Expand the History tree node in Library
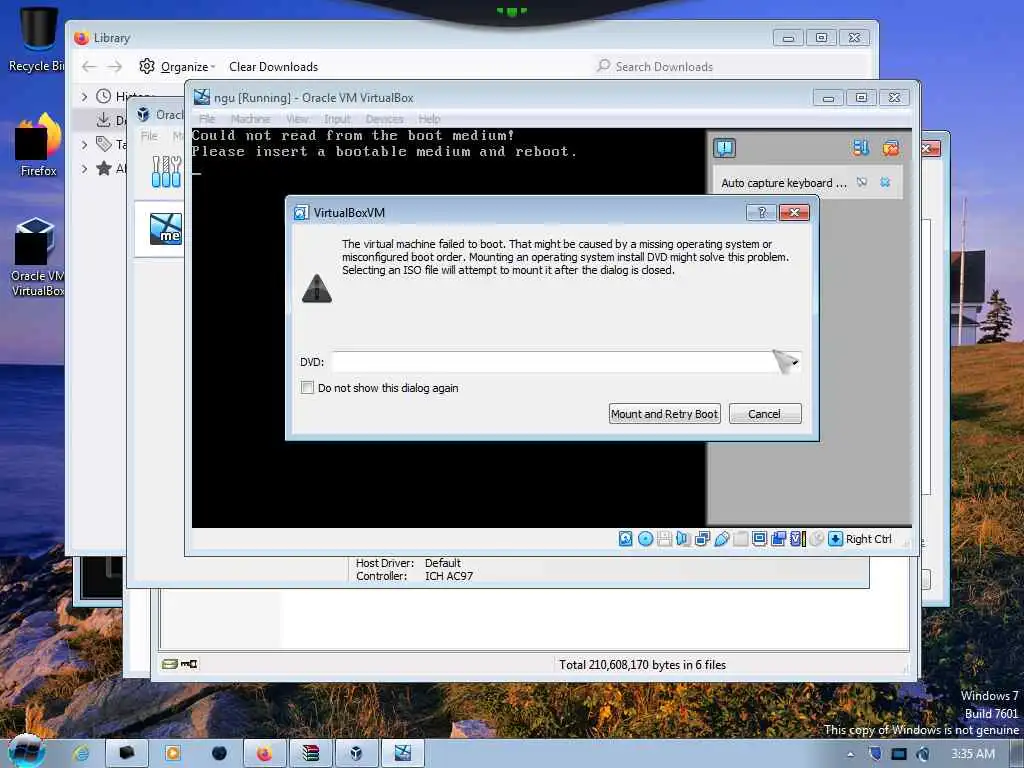This screenshot has width=1024, height=768. (x=84, y=97)
